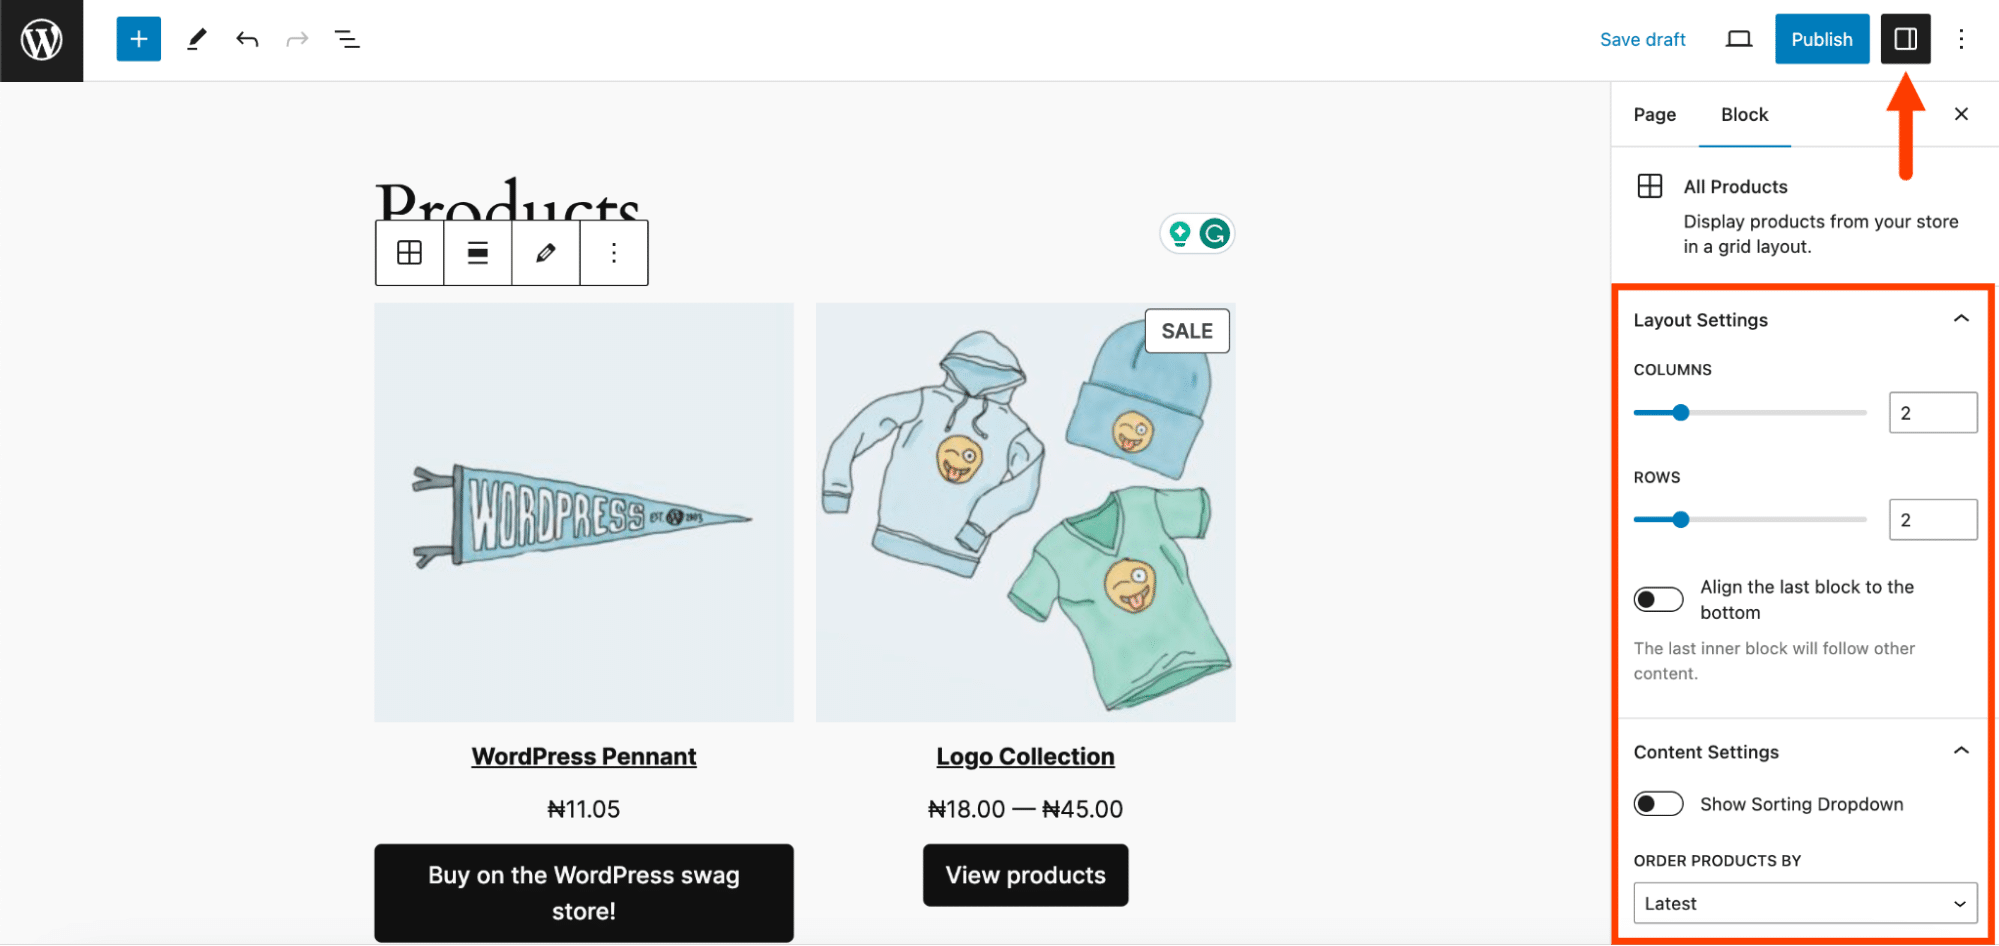Click the WordPress logo icon
The height and width of the screenshot is (946, 1999).
click(x=42, y=40)
